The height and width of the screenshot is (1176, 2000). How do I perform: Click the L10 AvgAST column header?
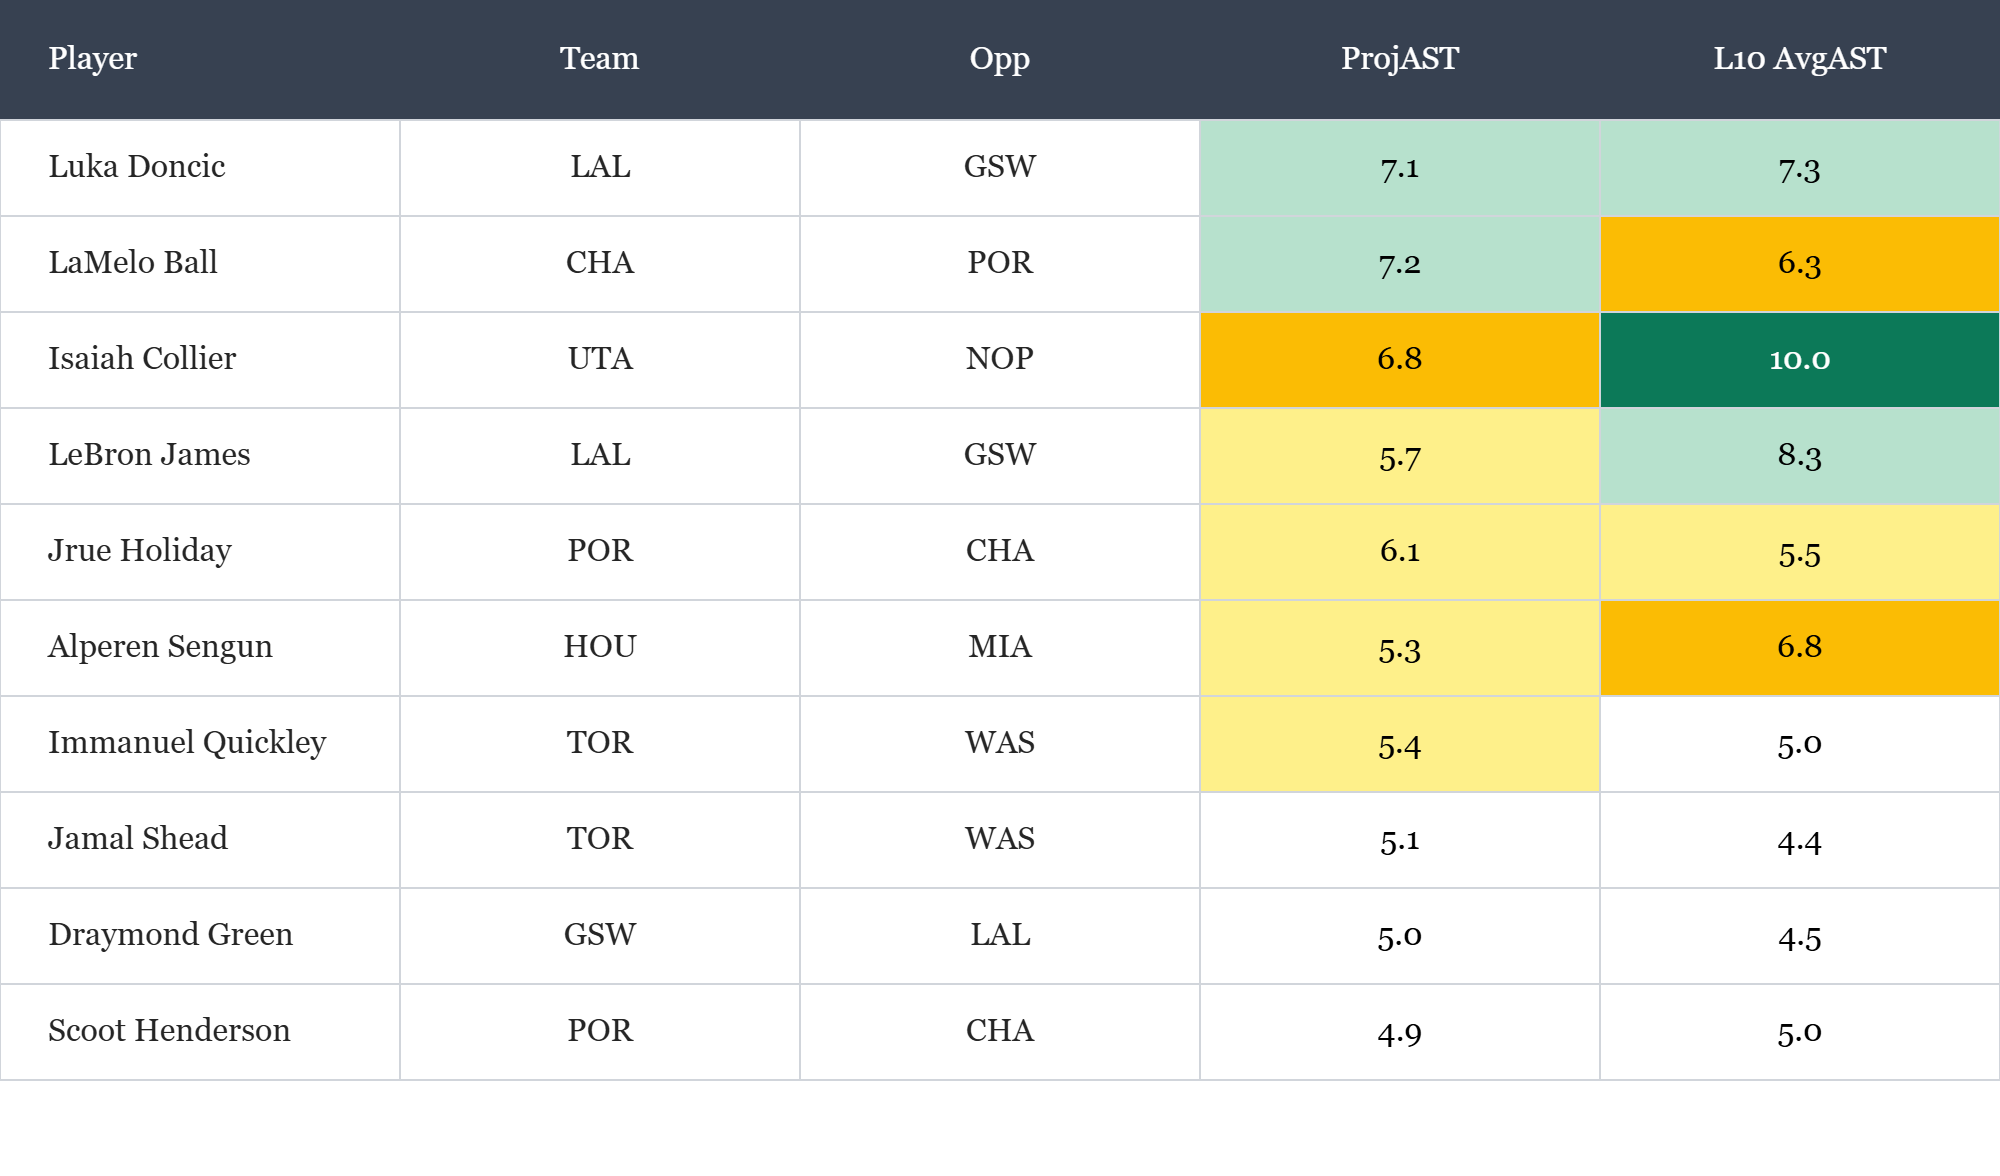(x=1799, y=58)
